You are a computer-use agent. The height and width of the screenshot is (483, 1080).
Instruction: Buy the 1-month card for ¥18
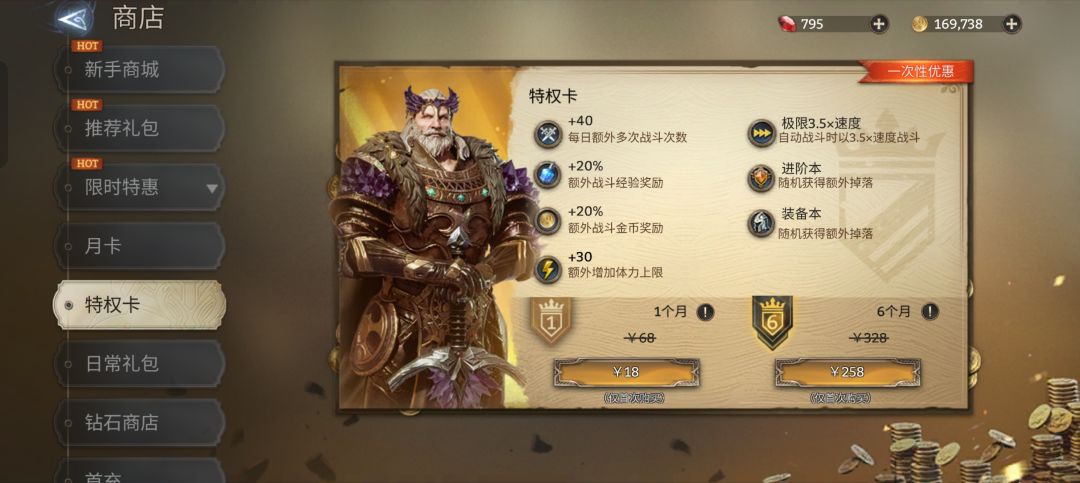tap(627, 373)
